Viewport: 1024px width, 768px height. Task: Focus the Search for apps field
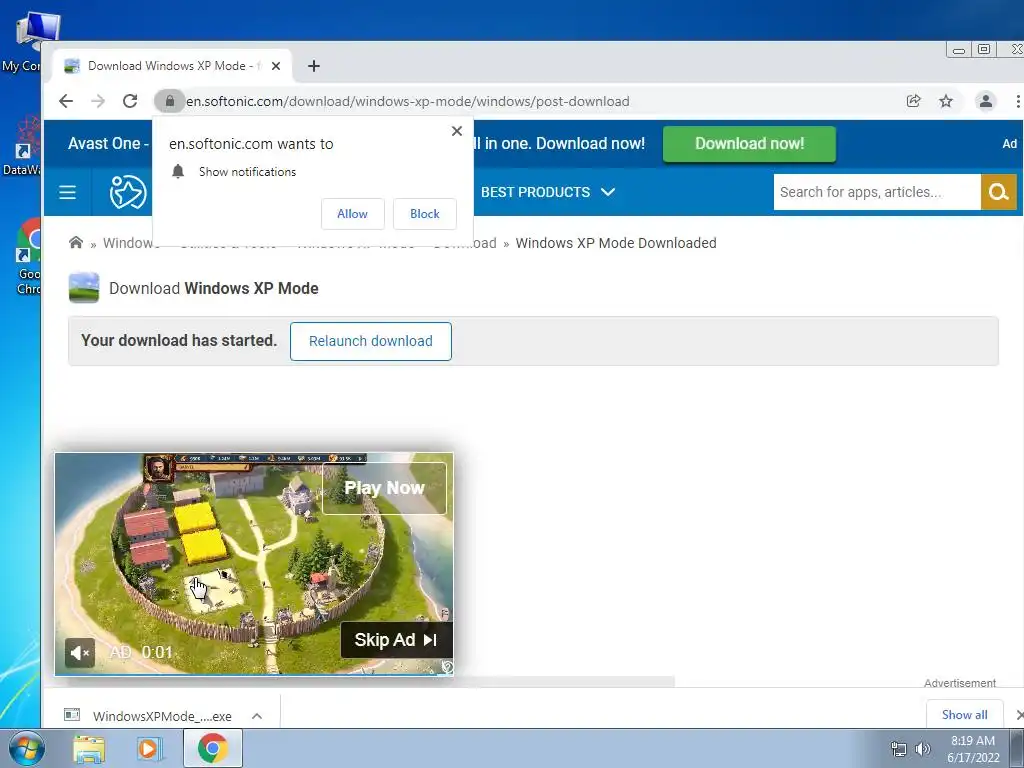coord(877,192)
